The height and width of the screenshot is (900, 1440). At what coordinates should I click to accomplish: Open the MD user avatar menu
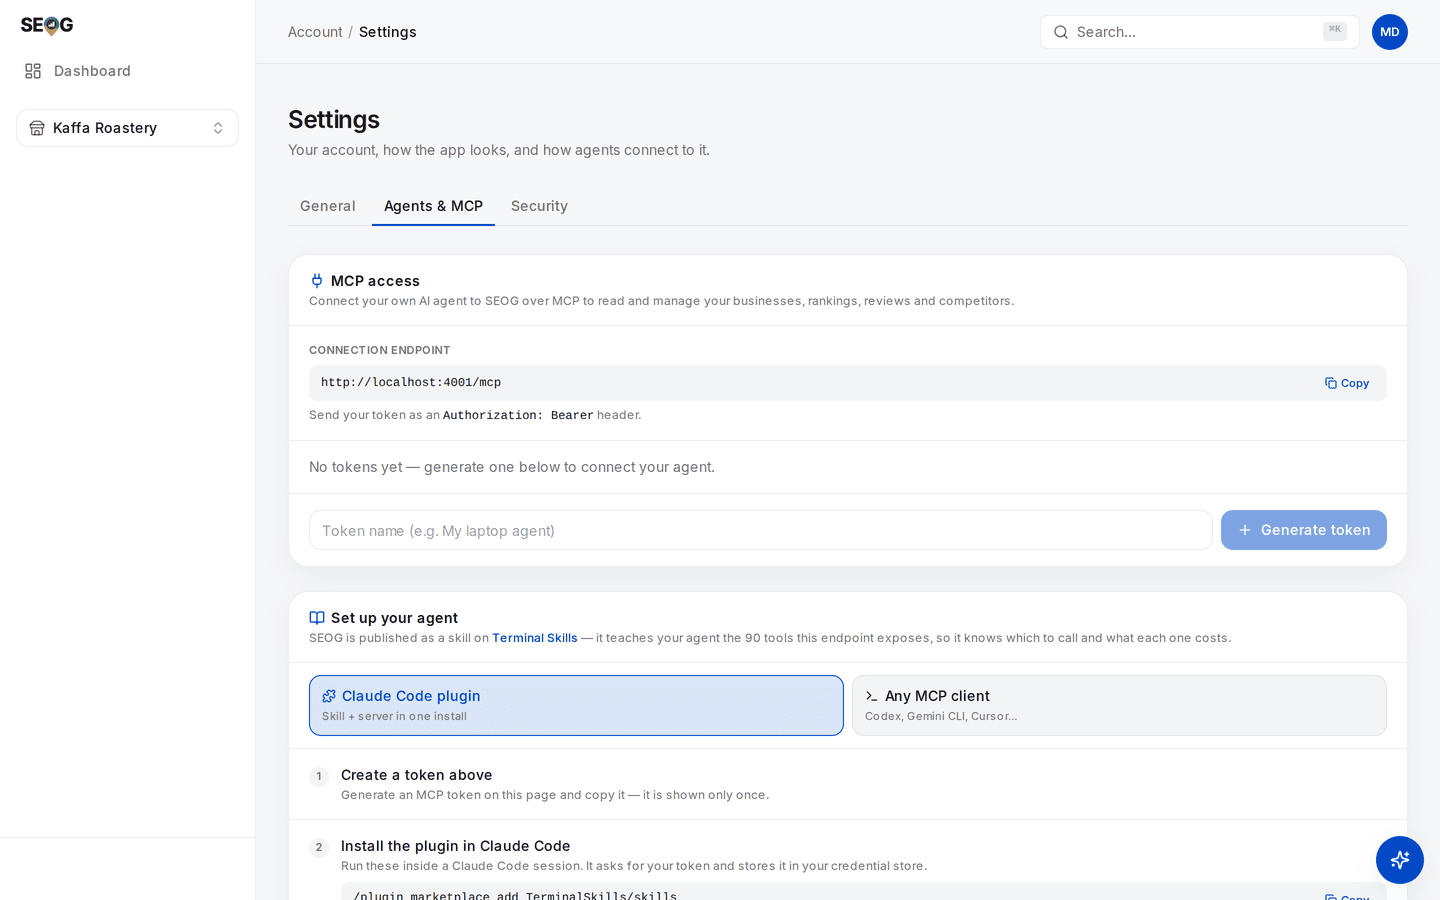click(1390, 32)
